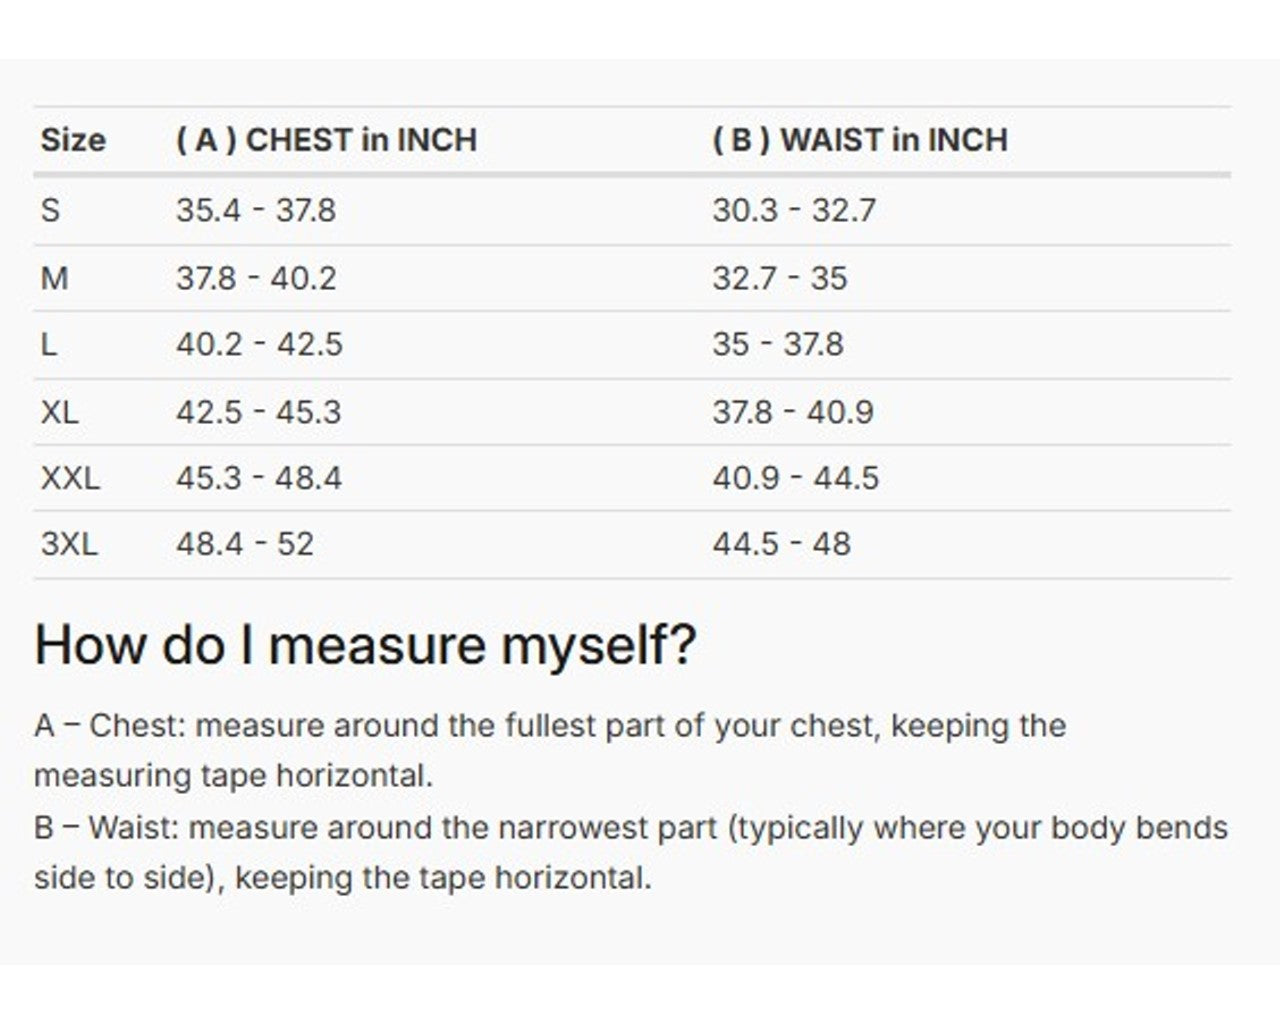
Task: Select the L size row label
Action: (48, 344)
